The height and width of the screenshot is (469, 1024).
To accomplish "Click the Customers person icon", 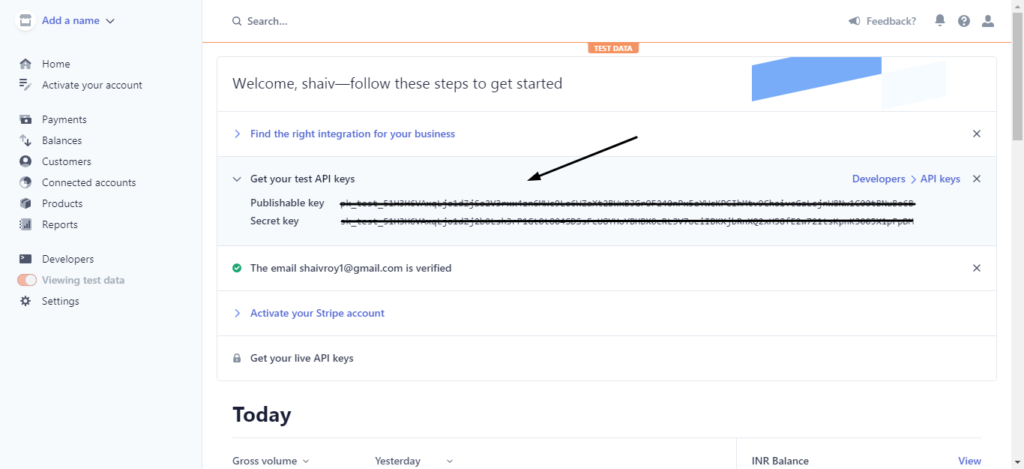I will [25, 161].
